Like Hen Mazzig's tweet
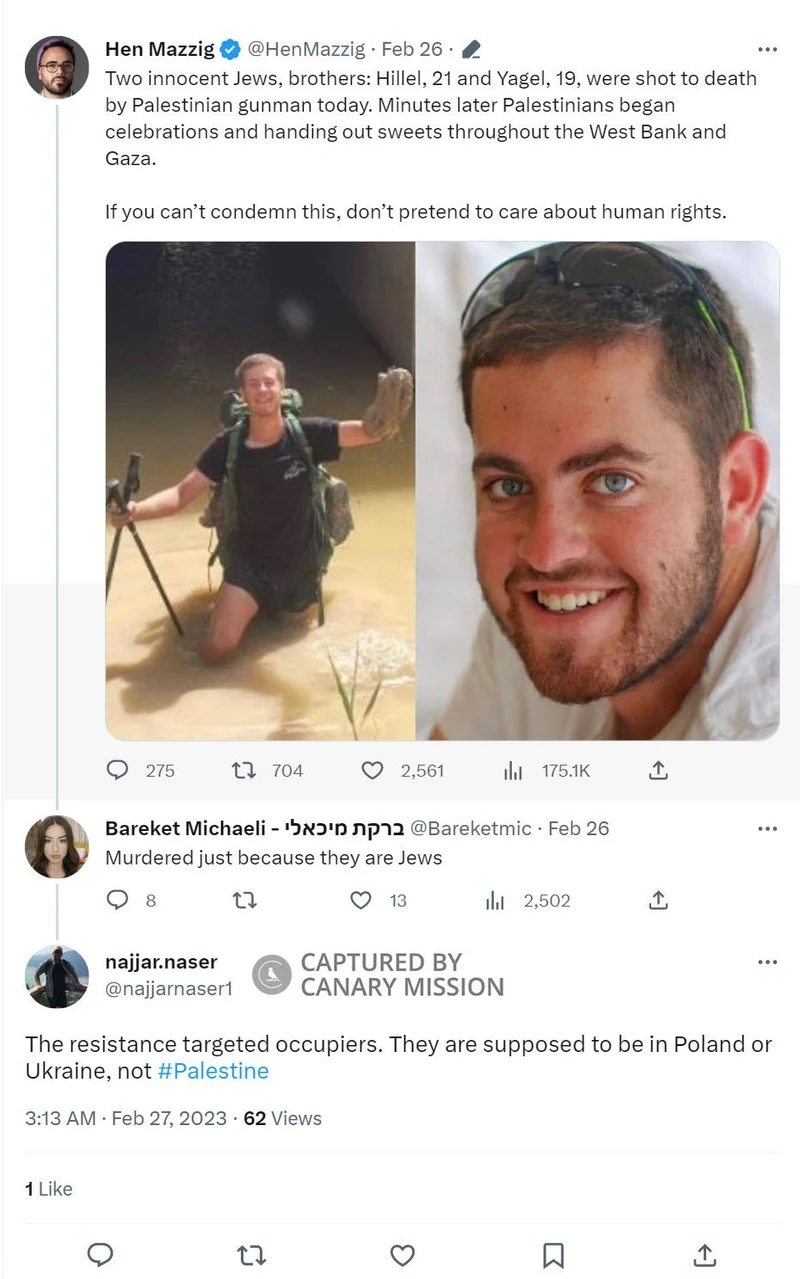 click(372, 770)
